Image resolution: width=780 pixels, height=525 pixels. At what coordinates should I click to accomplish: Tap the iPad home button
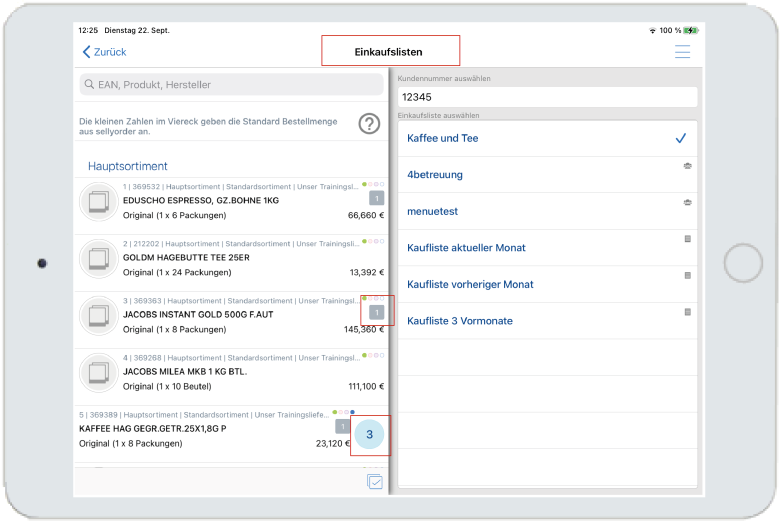[743, 263]
